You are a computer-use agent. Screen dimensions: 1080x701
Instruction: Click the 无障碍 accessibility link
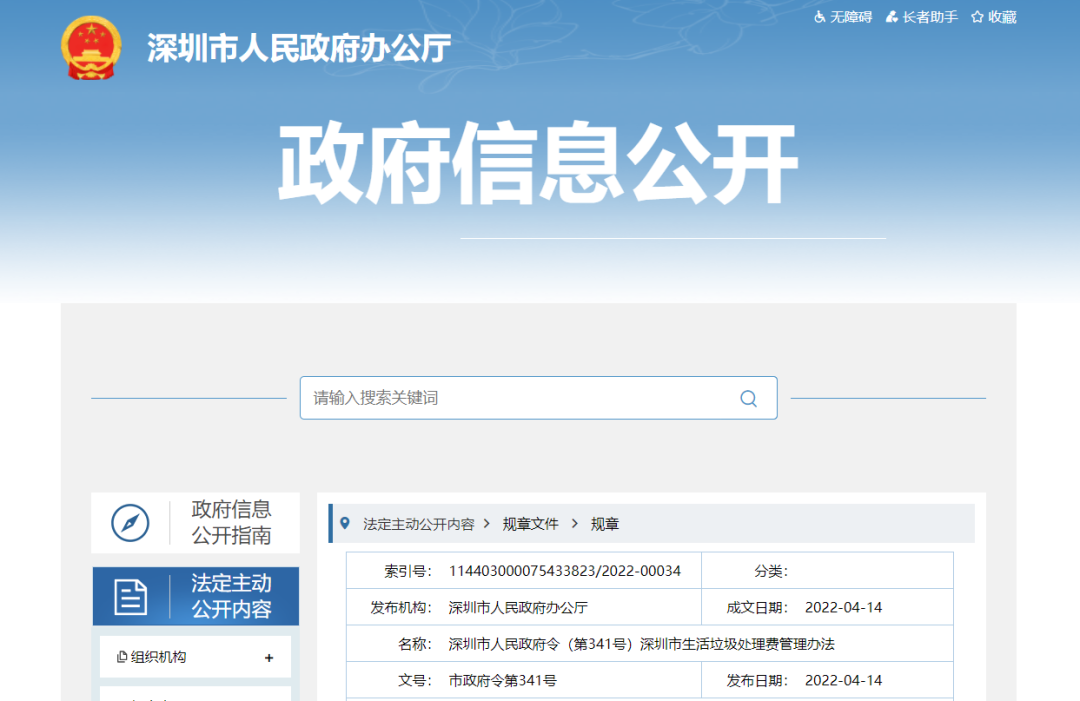[x=851, y=17]
